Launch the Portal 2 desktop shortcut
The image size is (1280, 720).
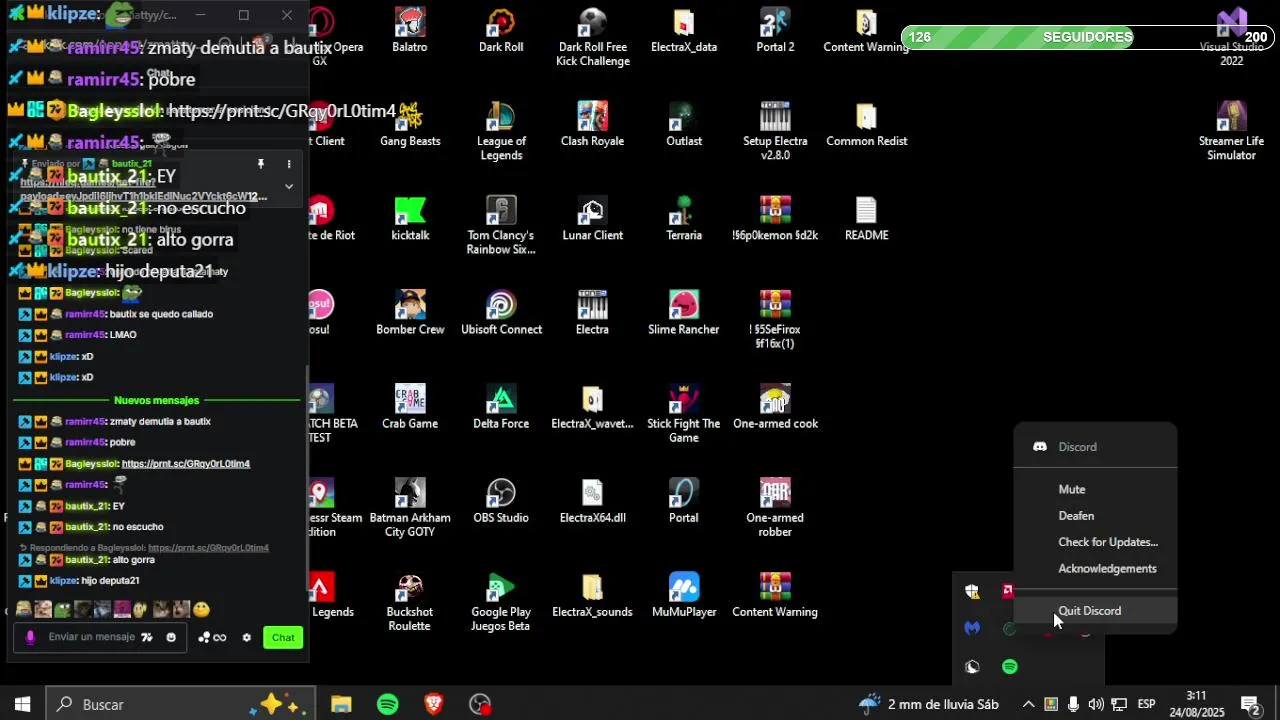[x=775, y=30]
